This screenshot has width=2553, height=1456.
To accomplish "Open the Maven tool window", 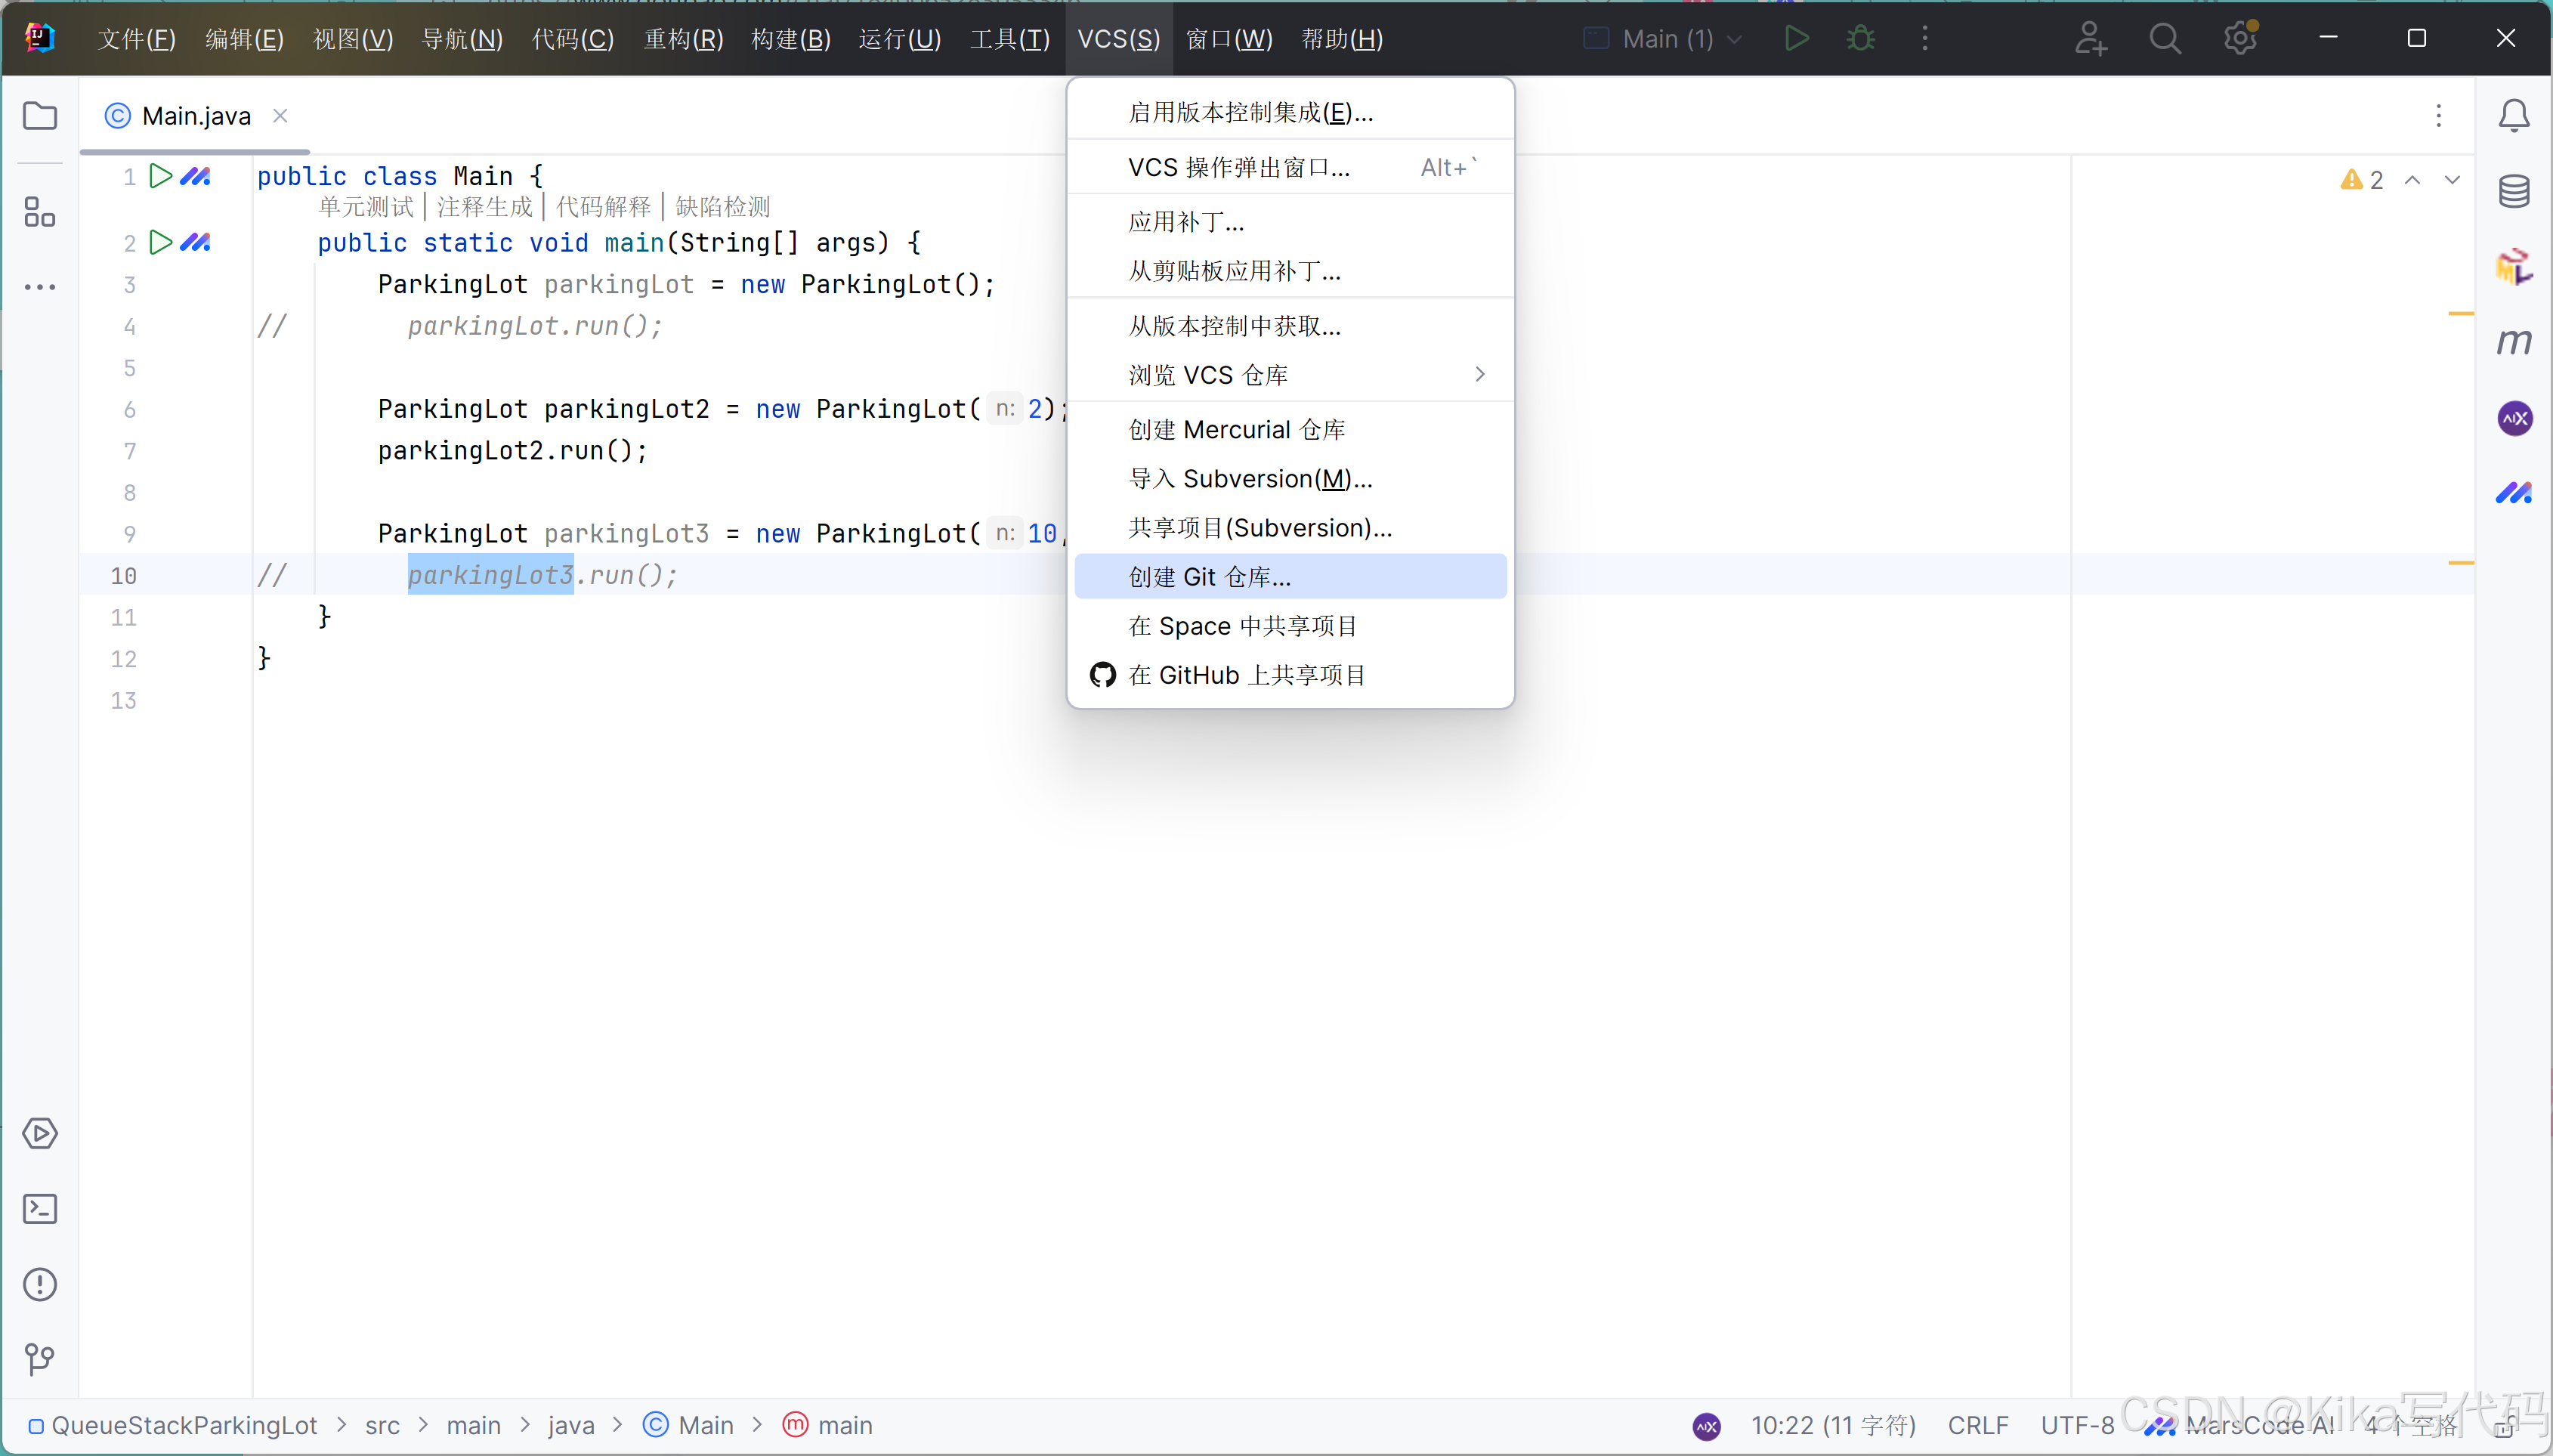I will coord(2514,342).
